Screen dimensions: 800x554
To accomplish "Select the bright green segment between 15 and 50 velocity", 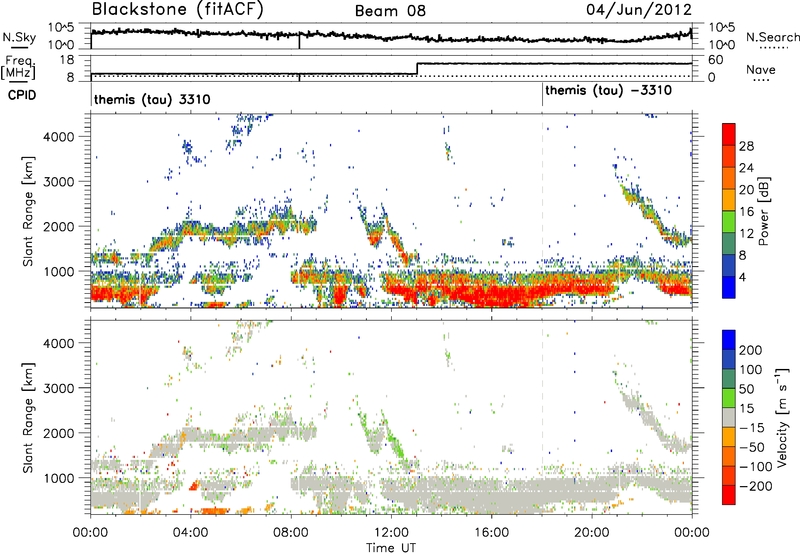I will click(729, 398).
